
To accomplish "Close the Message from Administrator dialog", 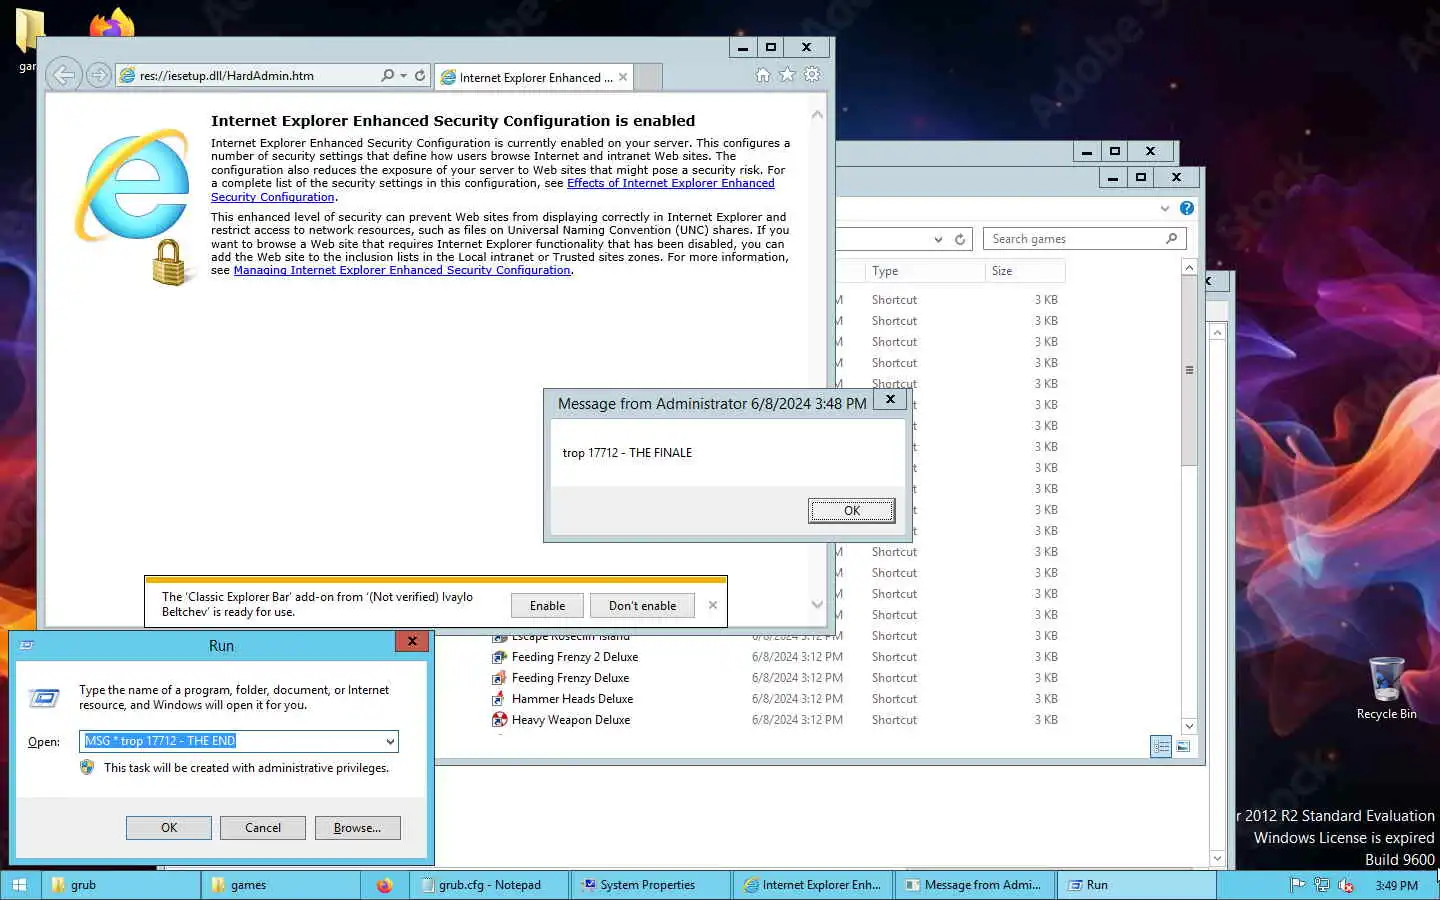I will [890, 399].
